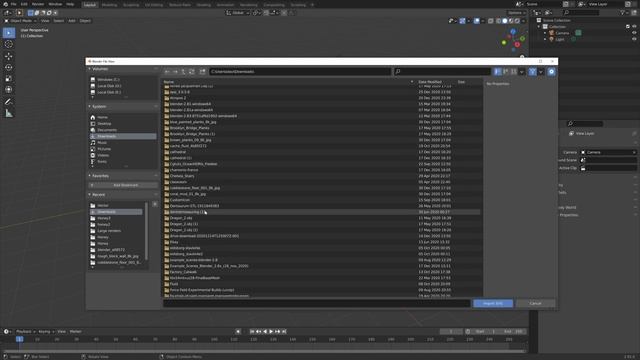Image resolution: width=640 pixels, height=360 pixels.
Task: Click the file browser search field
Action: click(442, 71)
